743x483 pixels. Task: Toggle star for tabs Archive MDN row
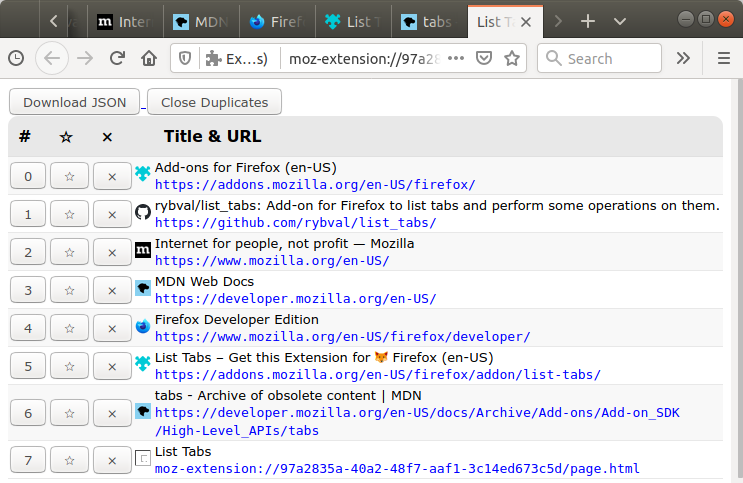pos(69,413)
